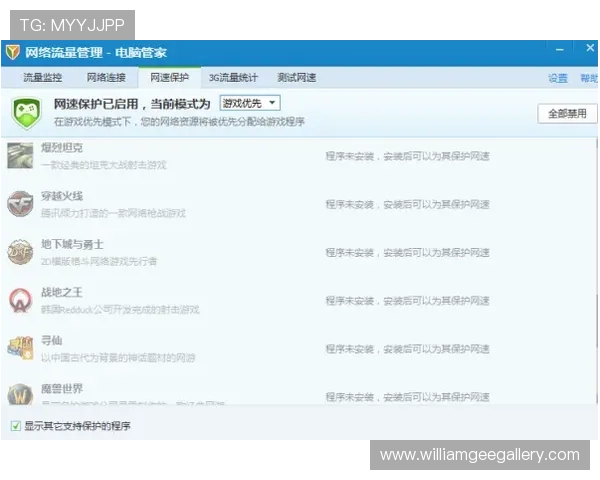Image resolution: width=600 pixels, height=480 pixels.
Task: Select the 寻仙 game icon
Action: coord(20,348)
